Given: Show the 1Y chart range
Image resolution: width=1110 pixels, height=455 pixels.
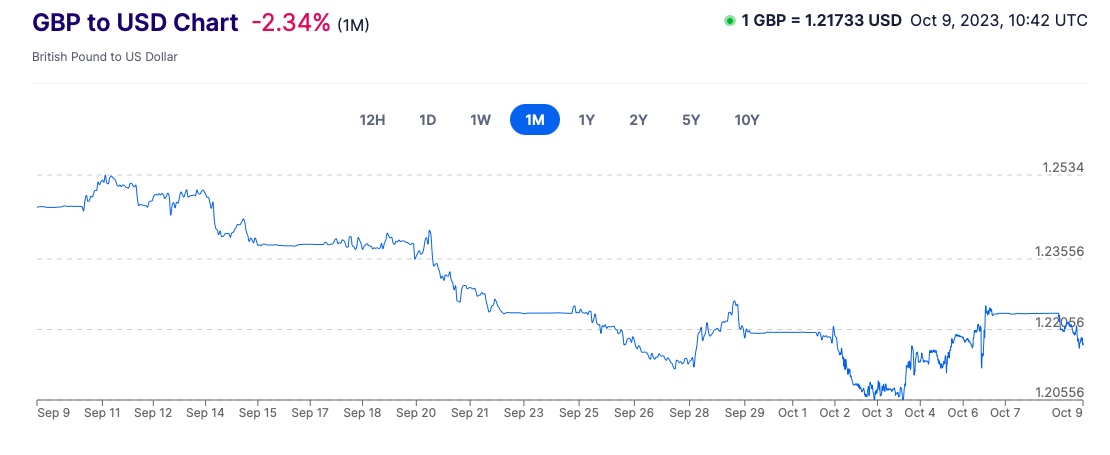Looking at the screenshot, I should pos(587,120).
